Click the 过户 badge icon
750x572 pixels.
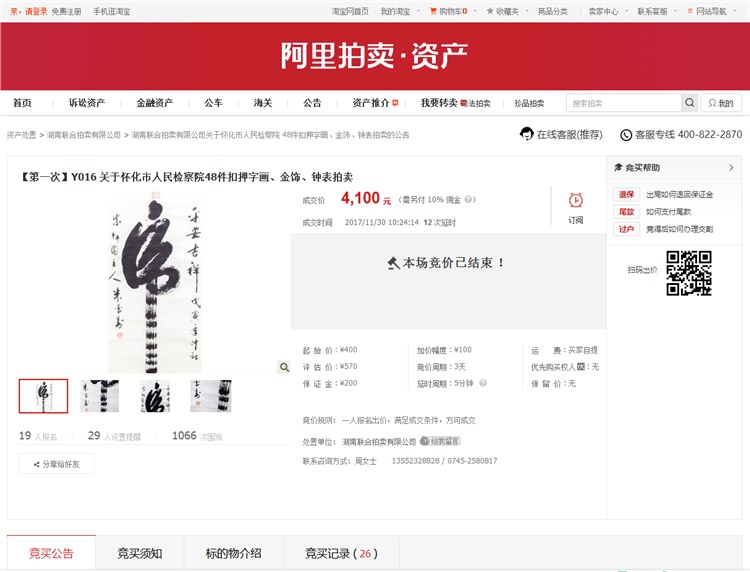626,229
